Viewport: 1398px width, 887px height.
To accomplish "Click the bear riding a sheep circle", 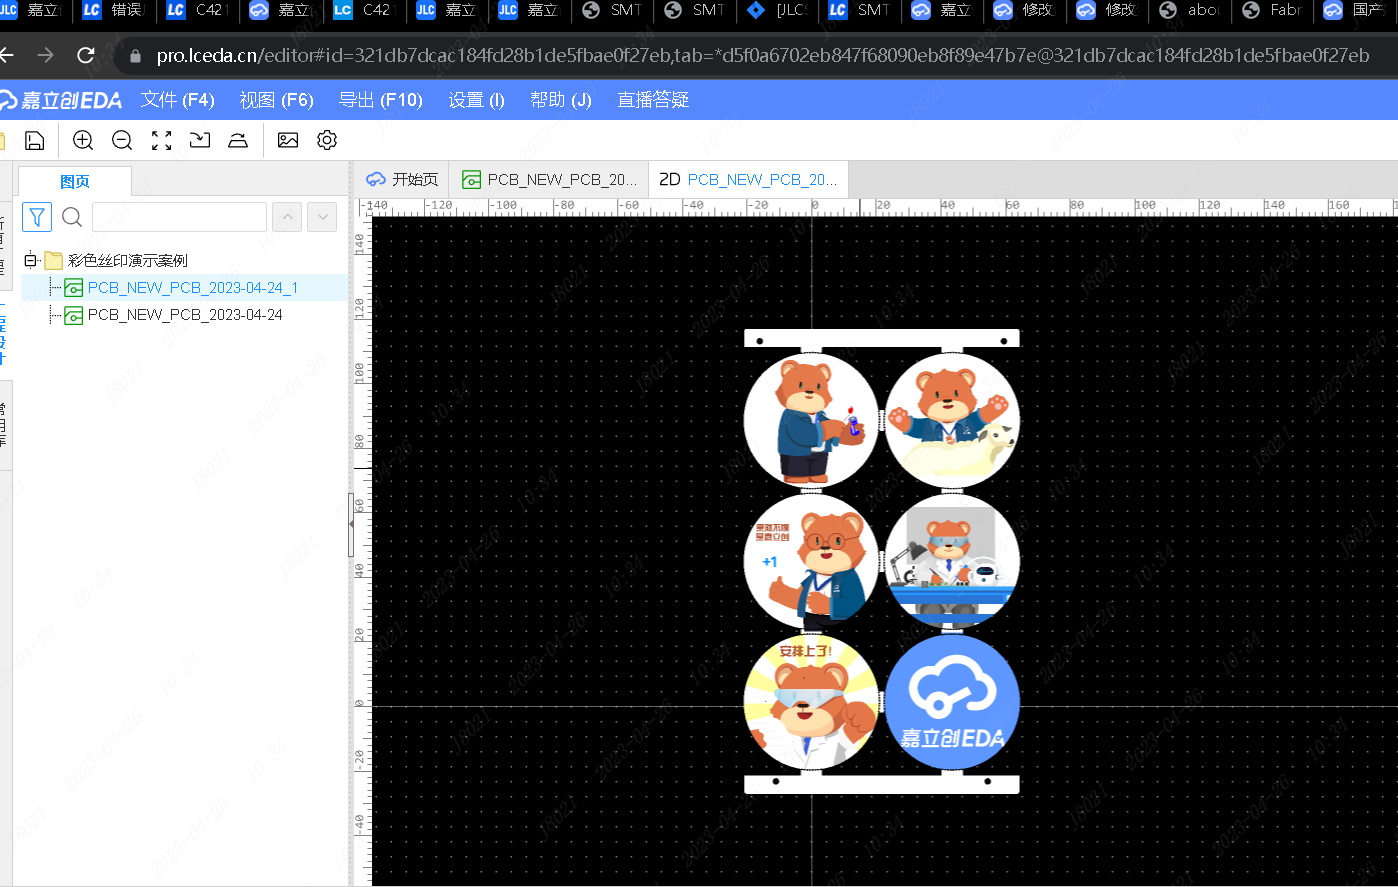I will [952, 421].
